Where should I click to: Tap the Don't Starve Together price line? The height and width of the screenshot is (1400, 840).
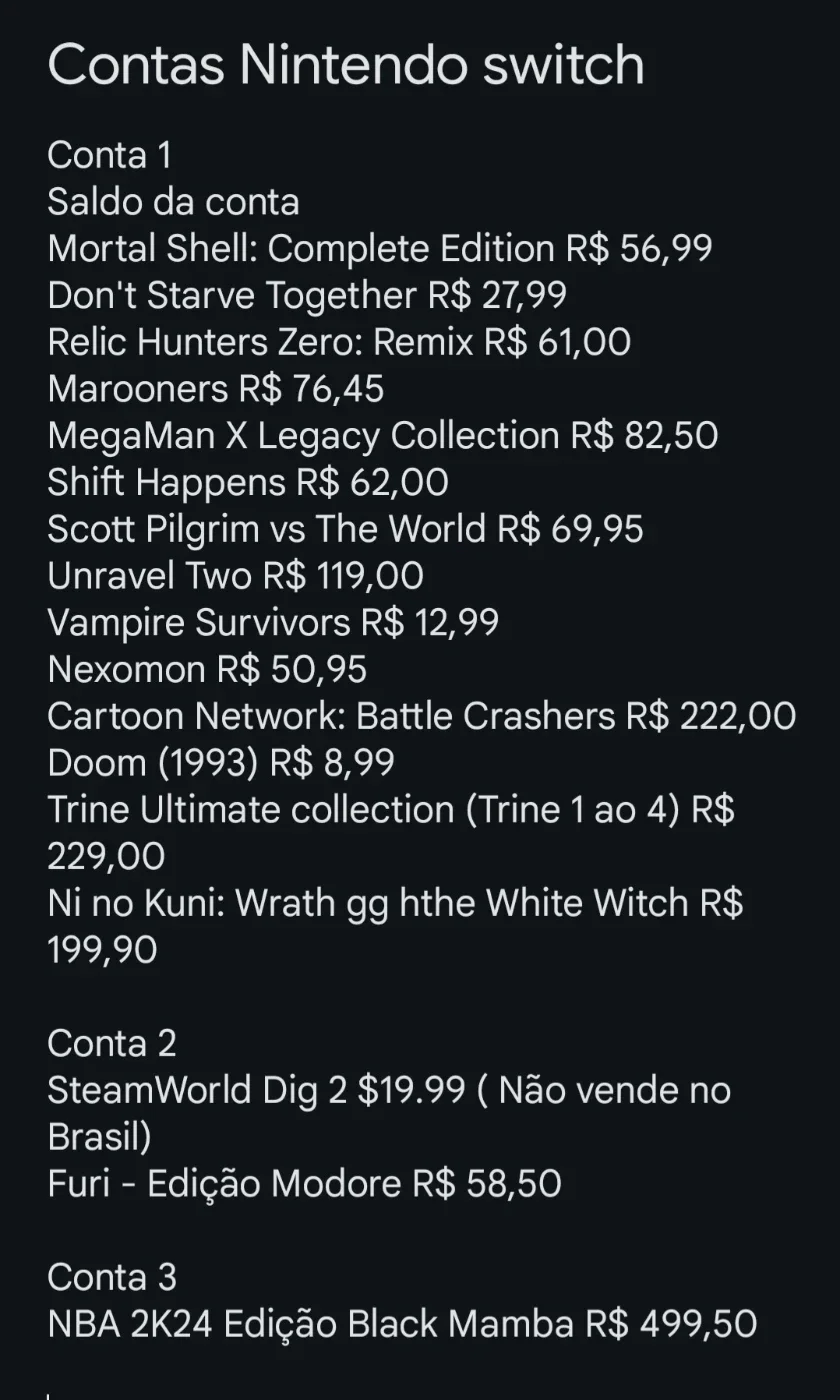point(307,296)
